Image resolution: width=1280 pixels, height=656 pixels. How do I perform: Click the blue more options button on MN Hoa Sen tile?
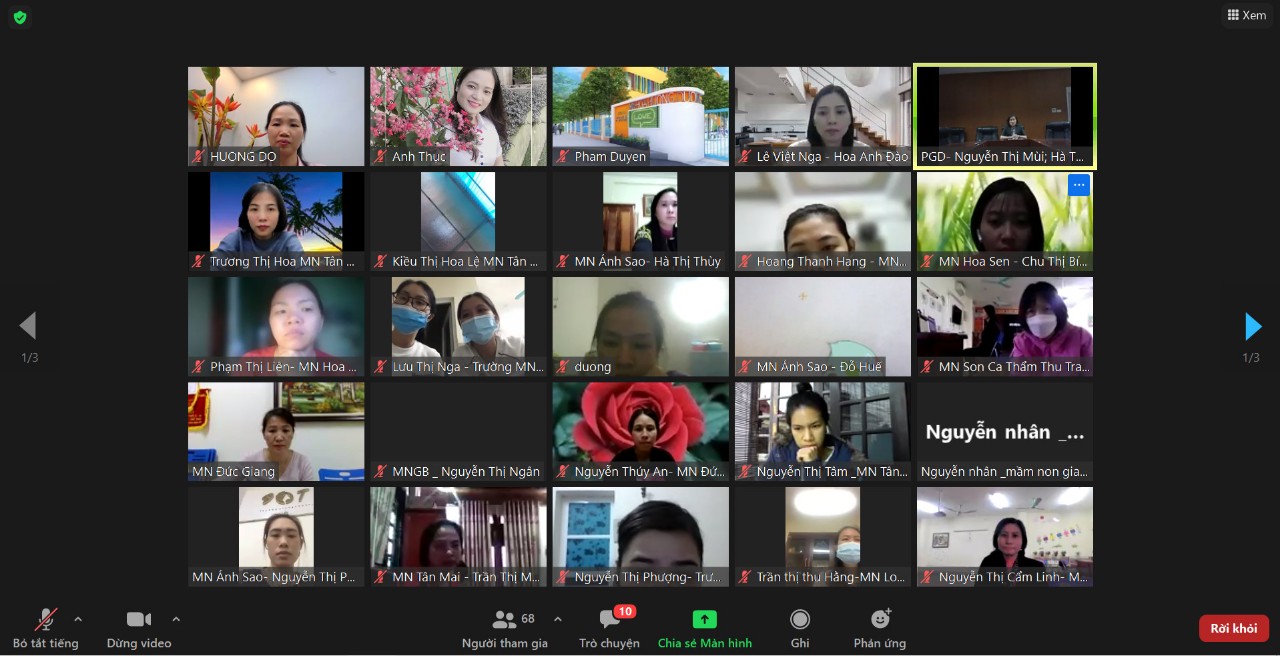point(1078,185)
